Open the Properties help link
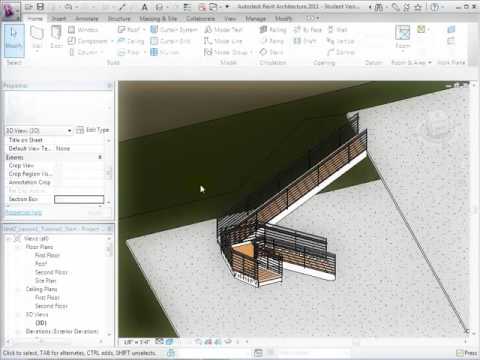The image size is (480, 360). (x=24, y=212)
